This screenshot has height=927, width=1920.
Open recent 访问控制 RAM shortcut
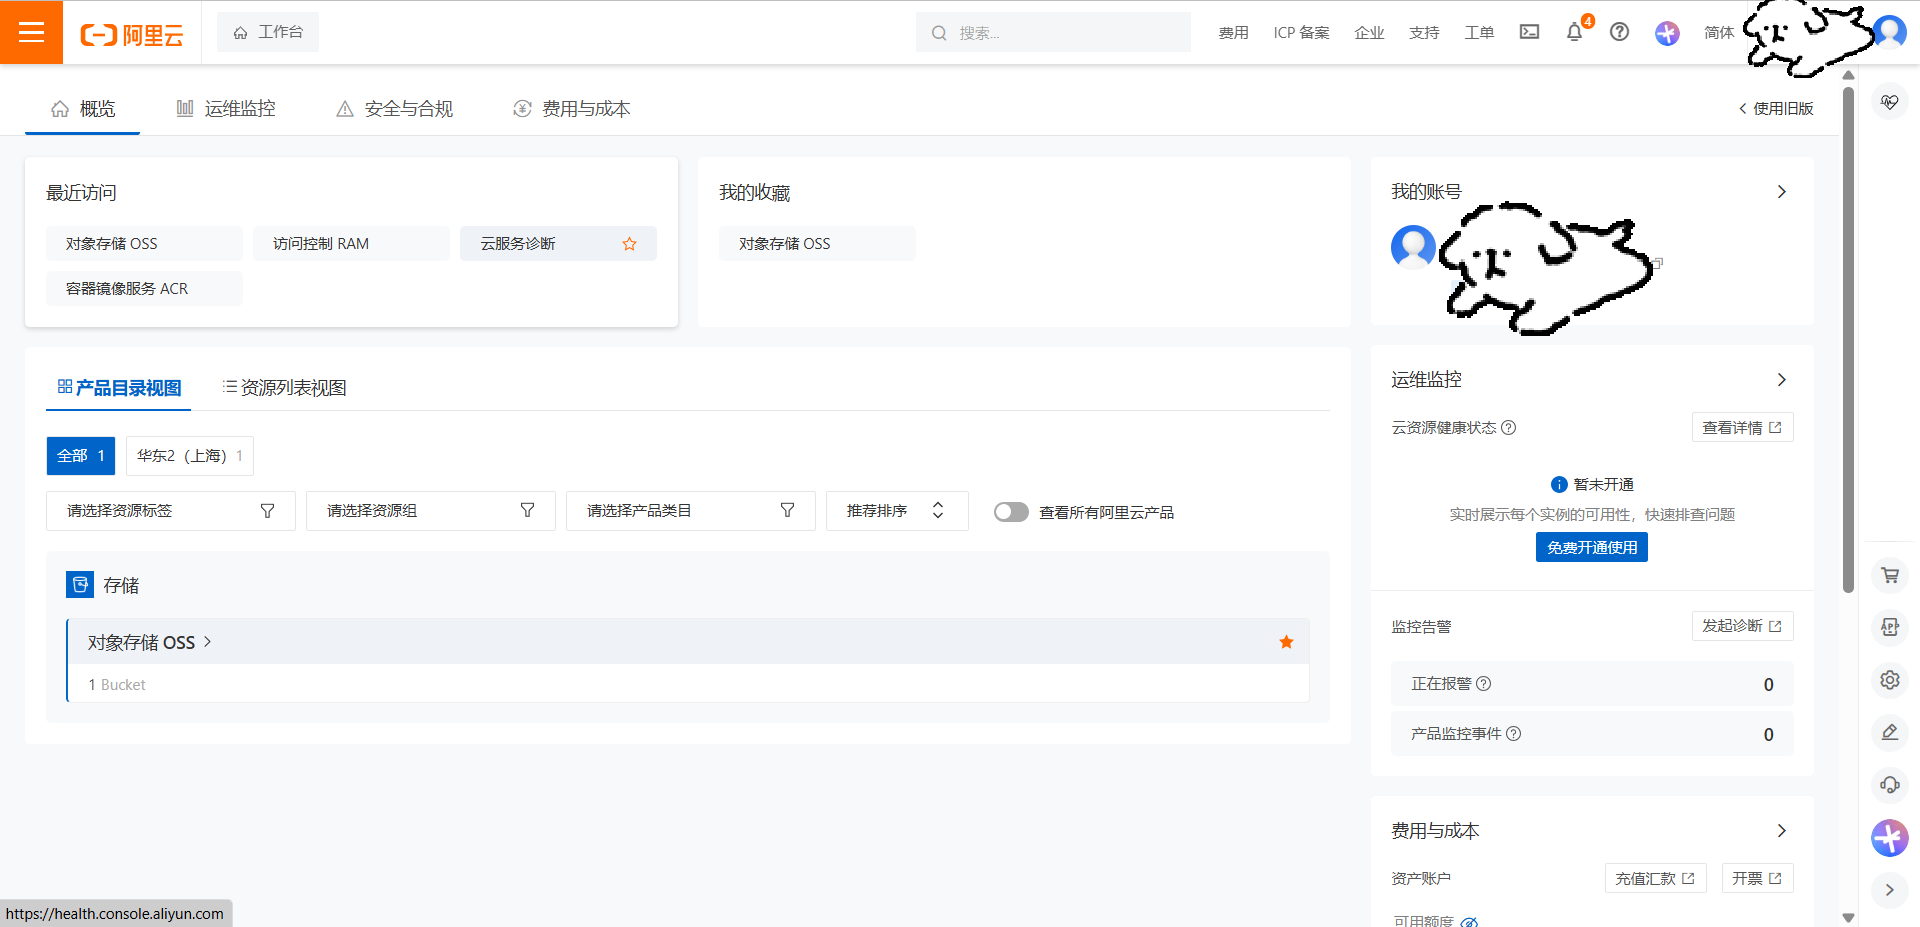tap(351, 244)
